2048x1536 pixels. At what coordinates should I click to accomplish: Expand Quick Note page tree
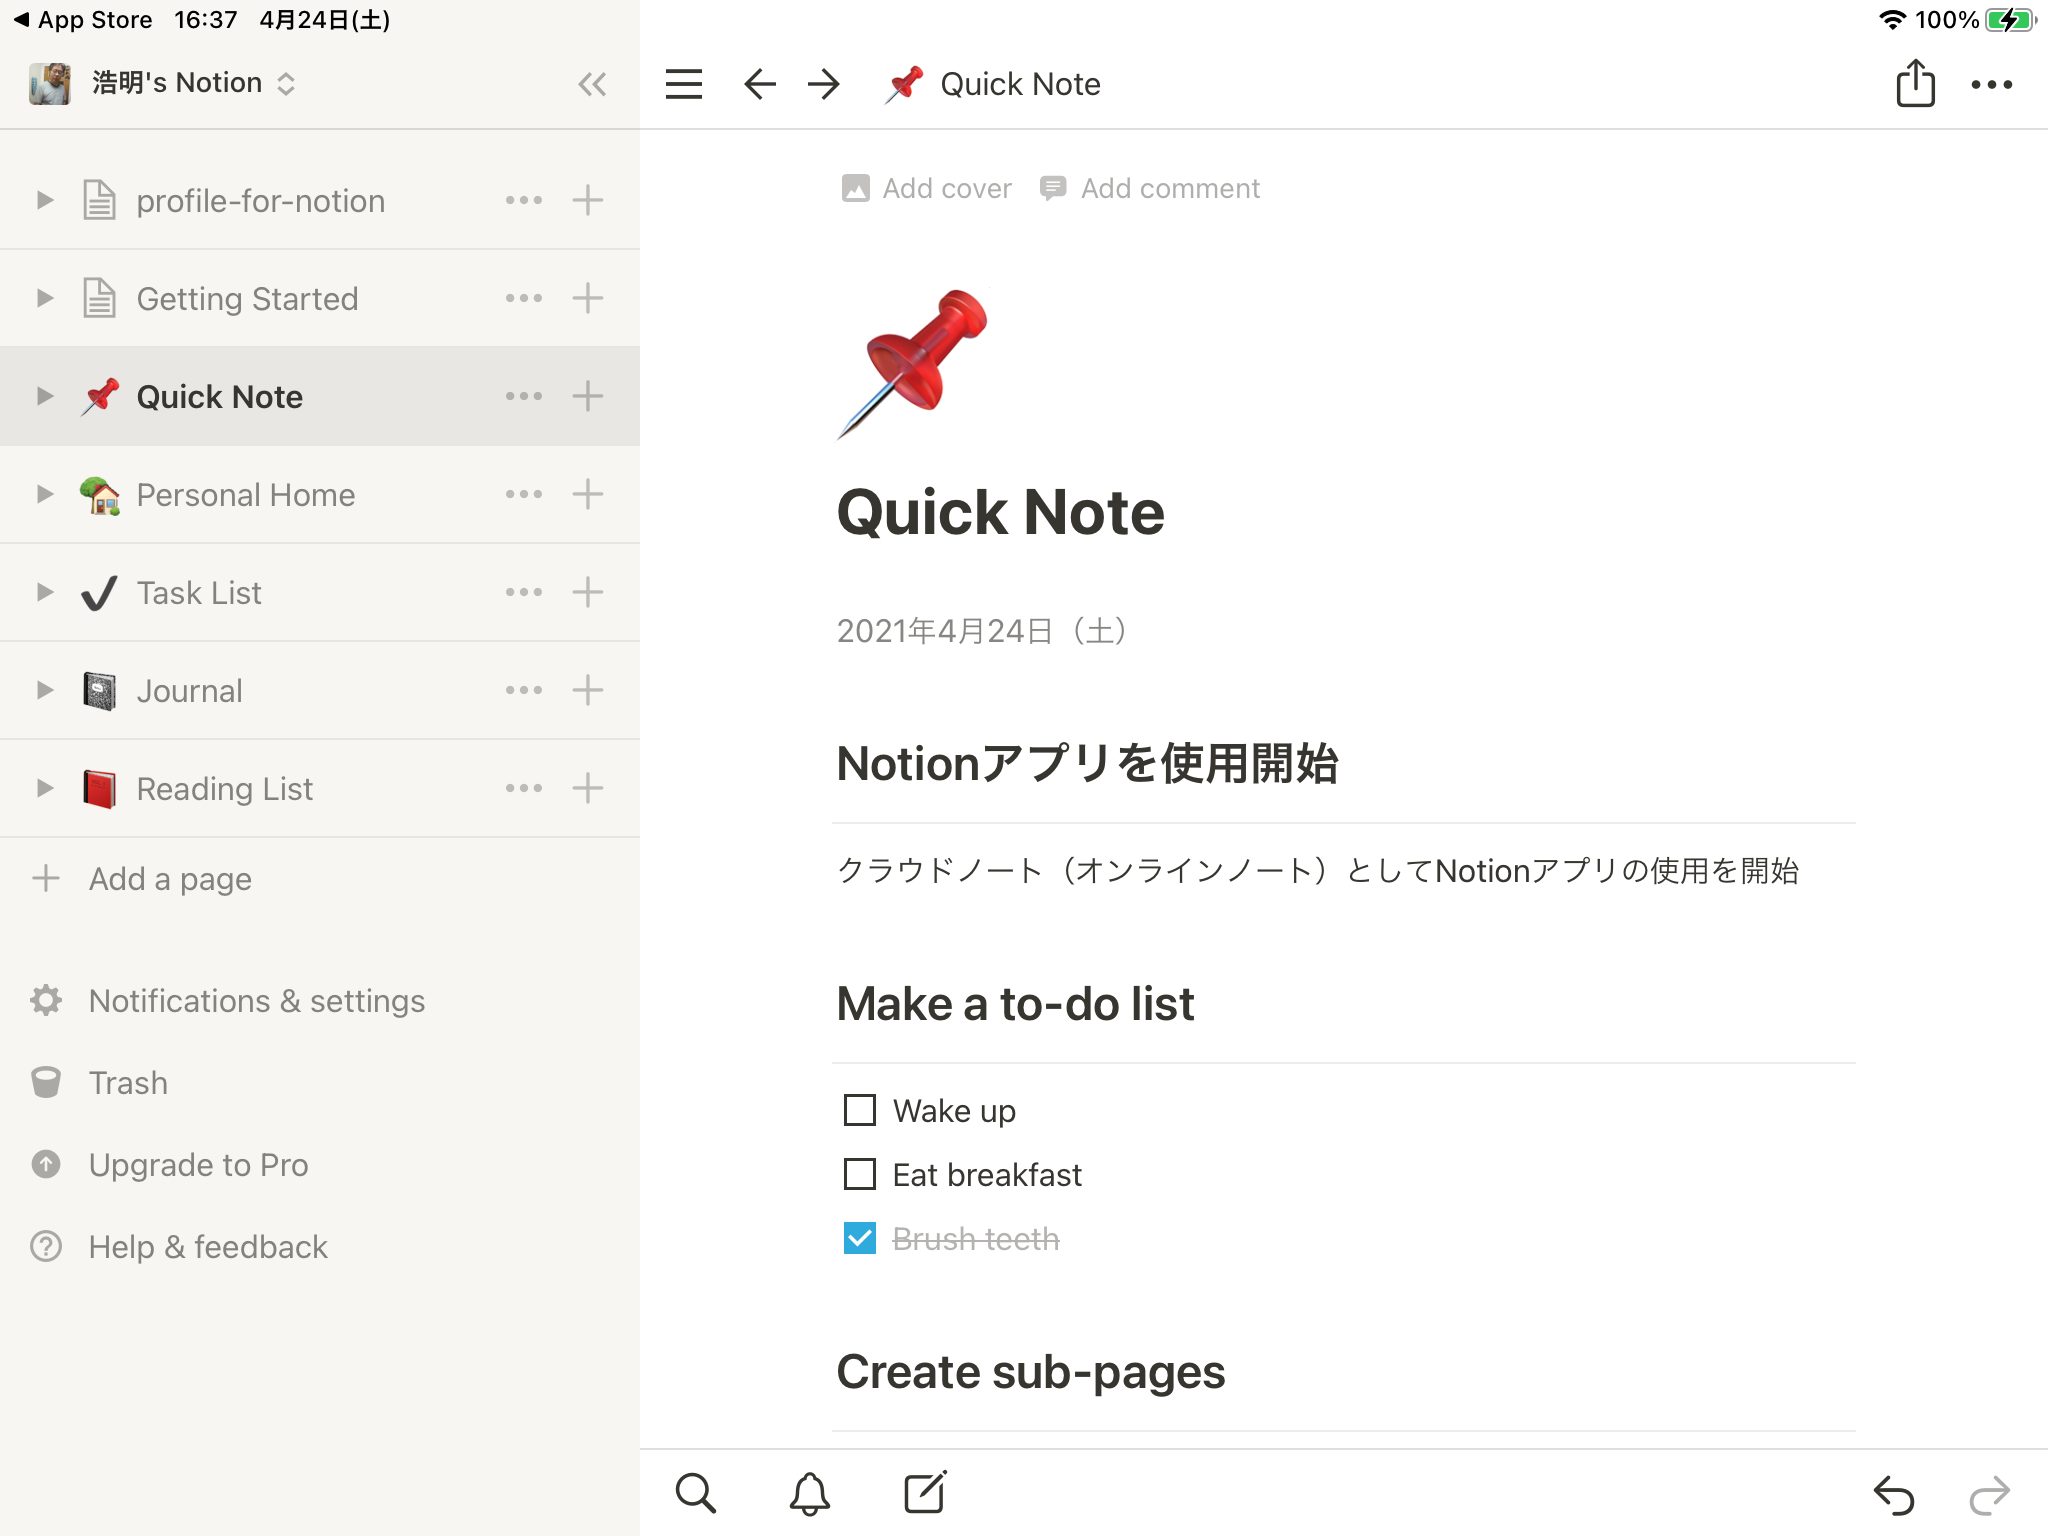click(44, 396)
